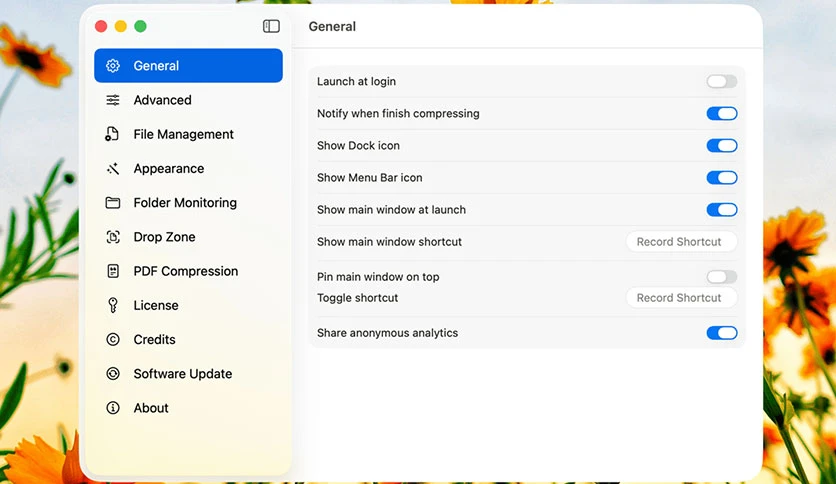Enable Launch at login switch
The image size is (836, 484).
coord(721,82)
